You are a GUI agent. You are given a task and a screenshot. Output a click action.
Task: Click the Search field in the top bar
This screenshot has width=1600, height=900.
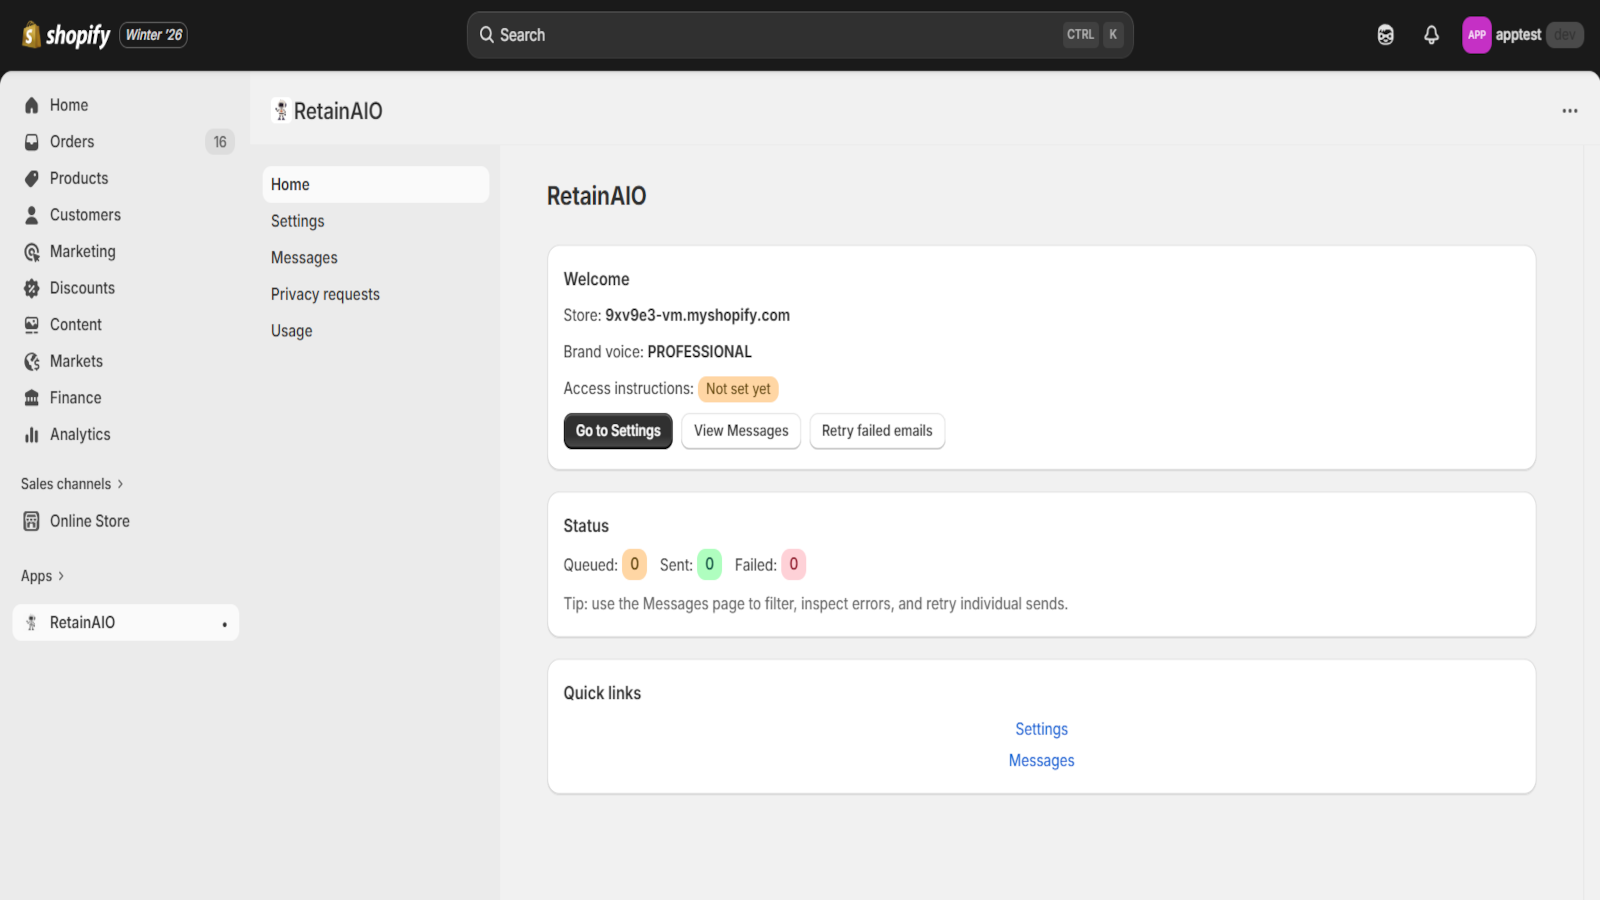[x=799, y=34]
